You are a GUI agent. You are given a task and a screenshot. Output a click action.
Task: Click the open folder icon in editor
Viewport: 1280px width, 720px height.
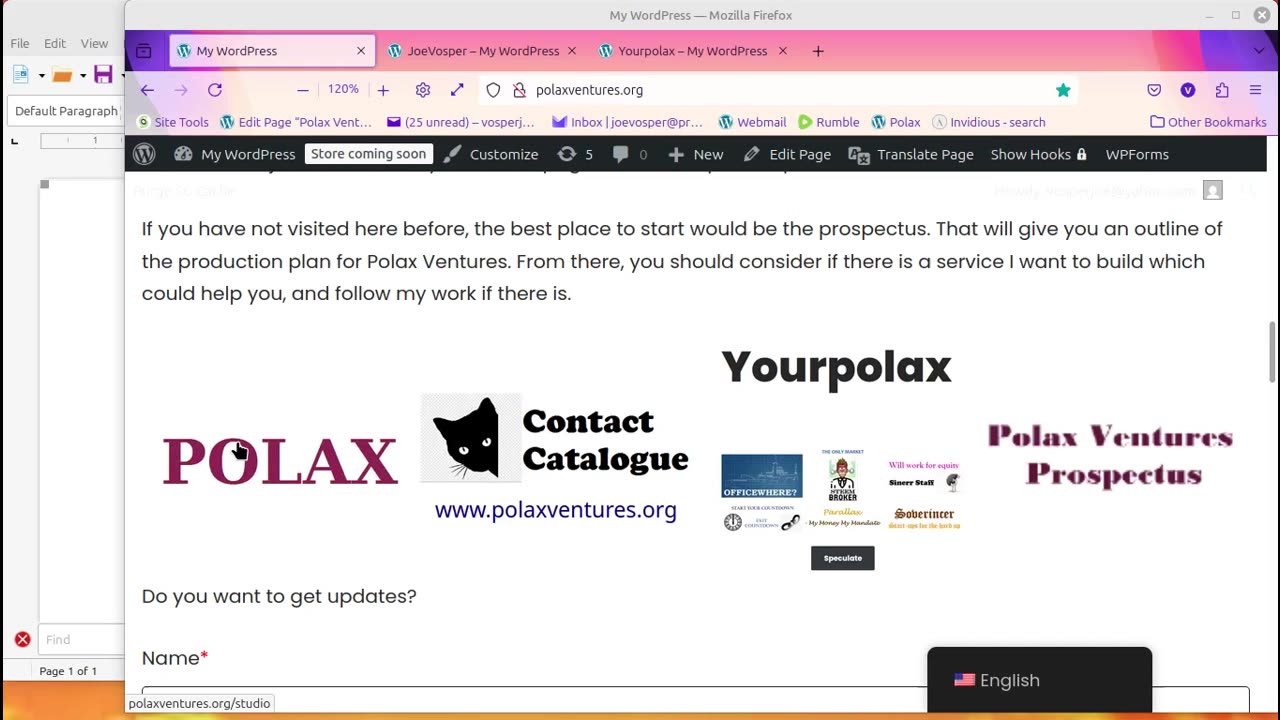tap(62, 74)
